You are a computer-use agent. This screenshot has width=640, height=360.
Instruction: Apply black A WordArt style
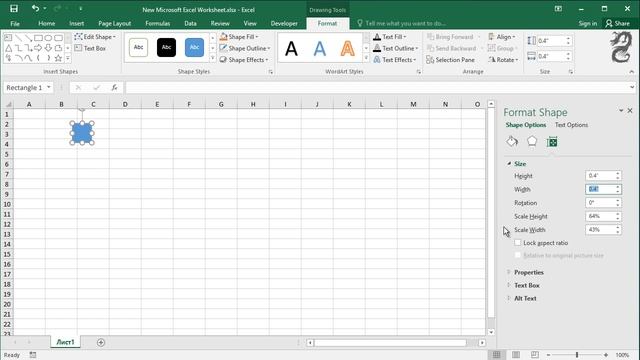[x=291, y=49]
